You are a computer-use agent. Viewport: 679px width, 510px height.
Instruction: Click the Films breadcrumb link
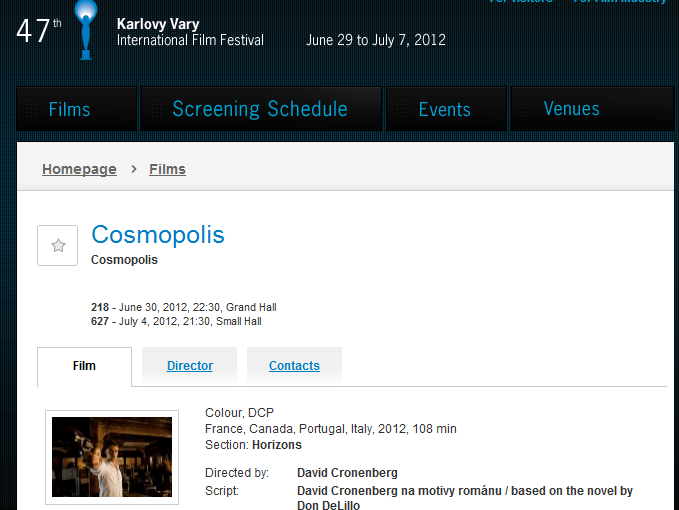[167, 169]
